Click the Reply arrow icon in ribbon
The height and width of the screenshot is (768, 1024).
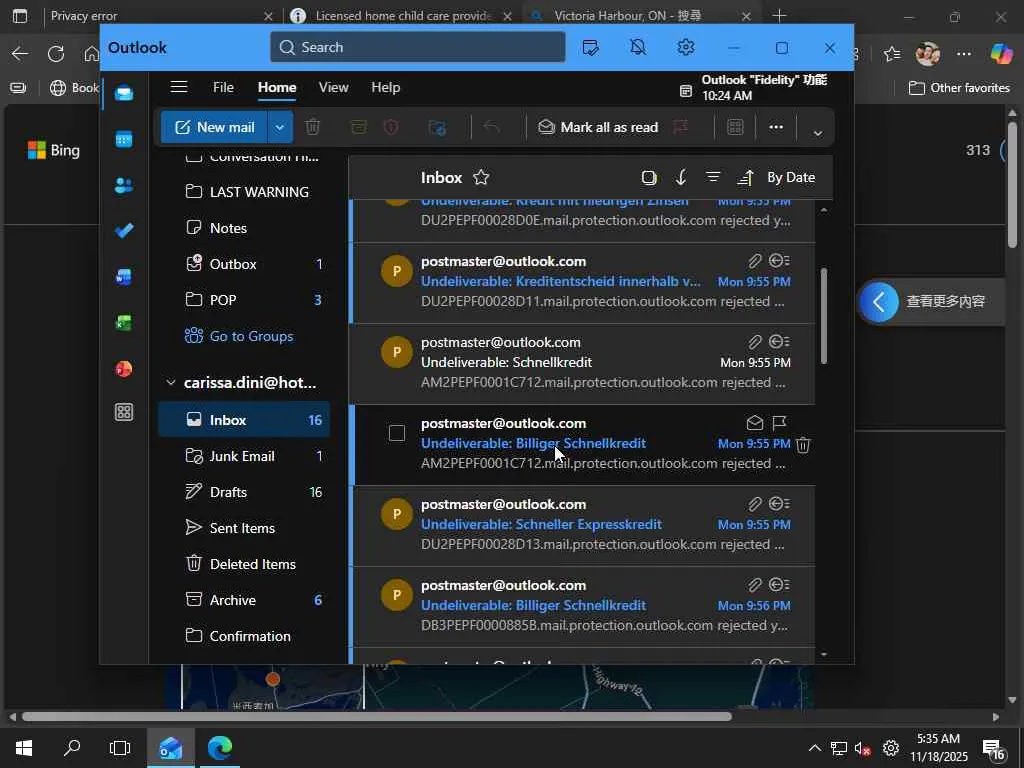(492, 126)
